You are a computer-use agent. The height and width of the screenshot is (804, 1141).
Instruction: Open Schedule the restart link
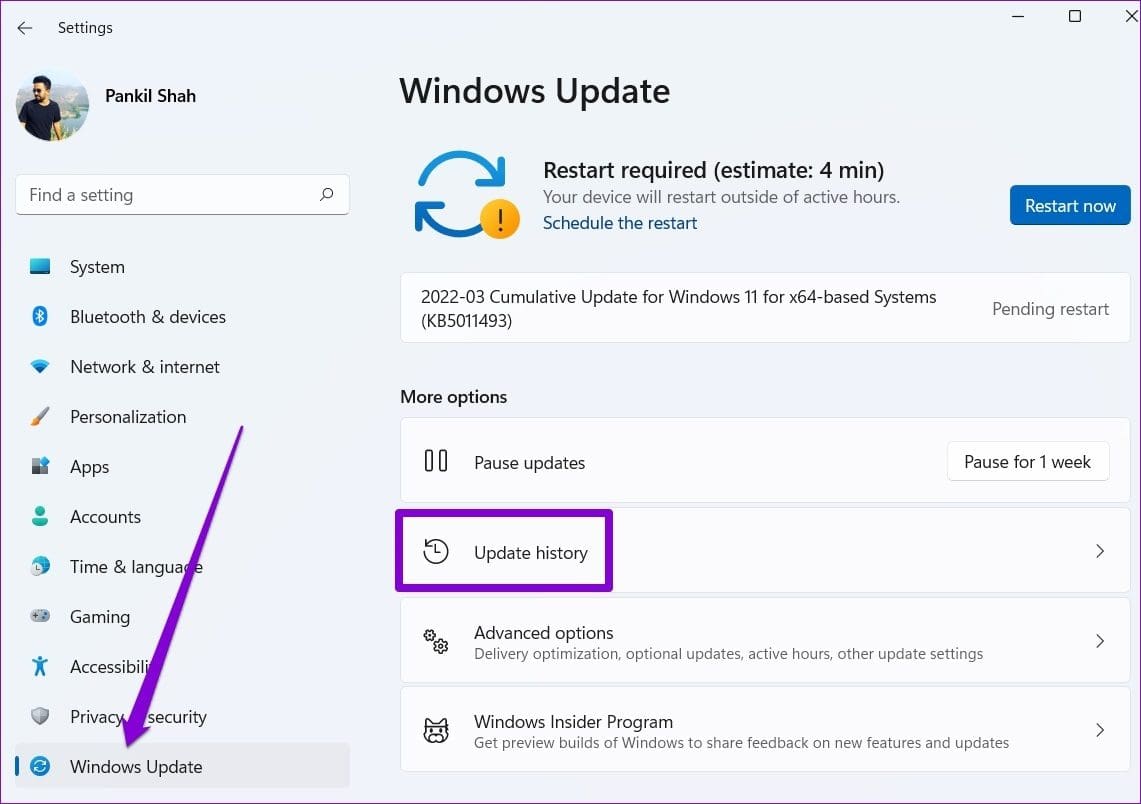(x=619, y=223)
